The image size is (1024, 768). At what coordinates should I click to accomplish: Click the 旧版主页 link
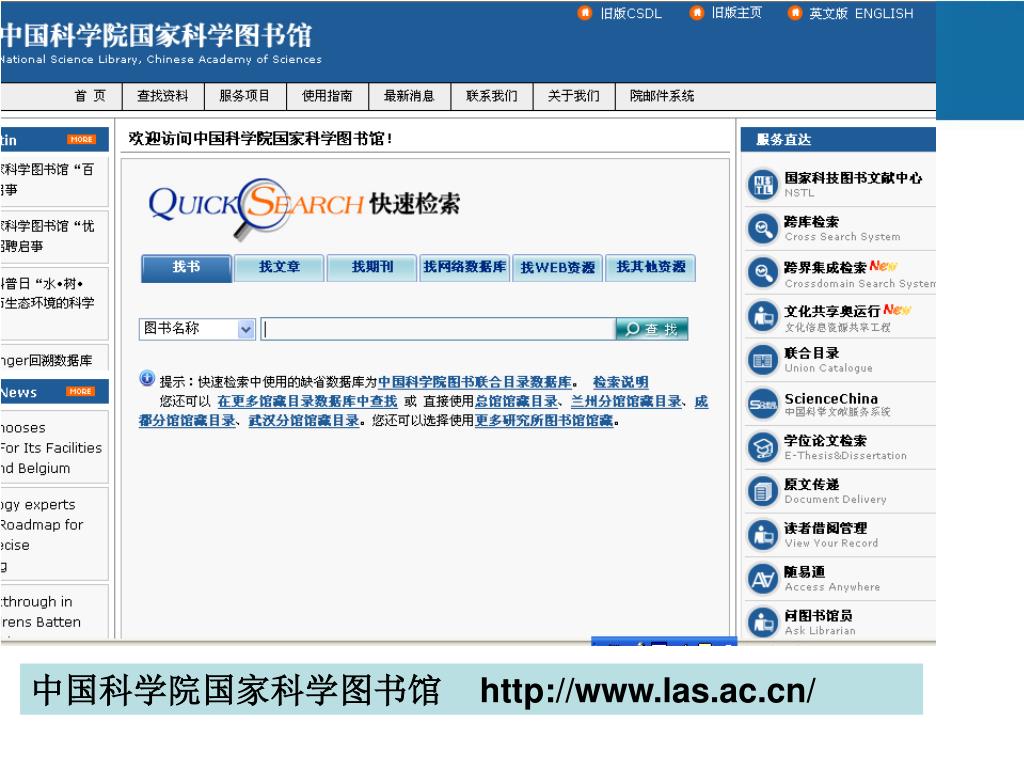pos(736,13)
